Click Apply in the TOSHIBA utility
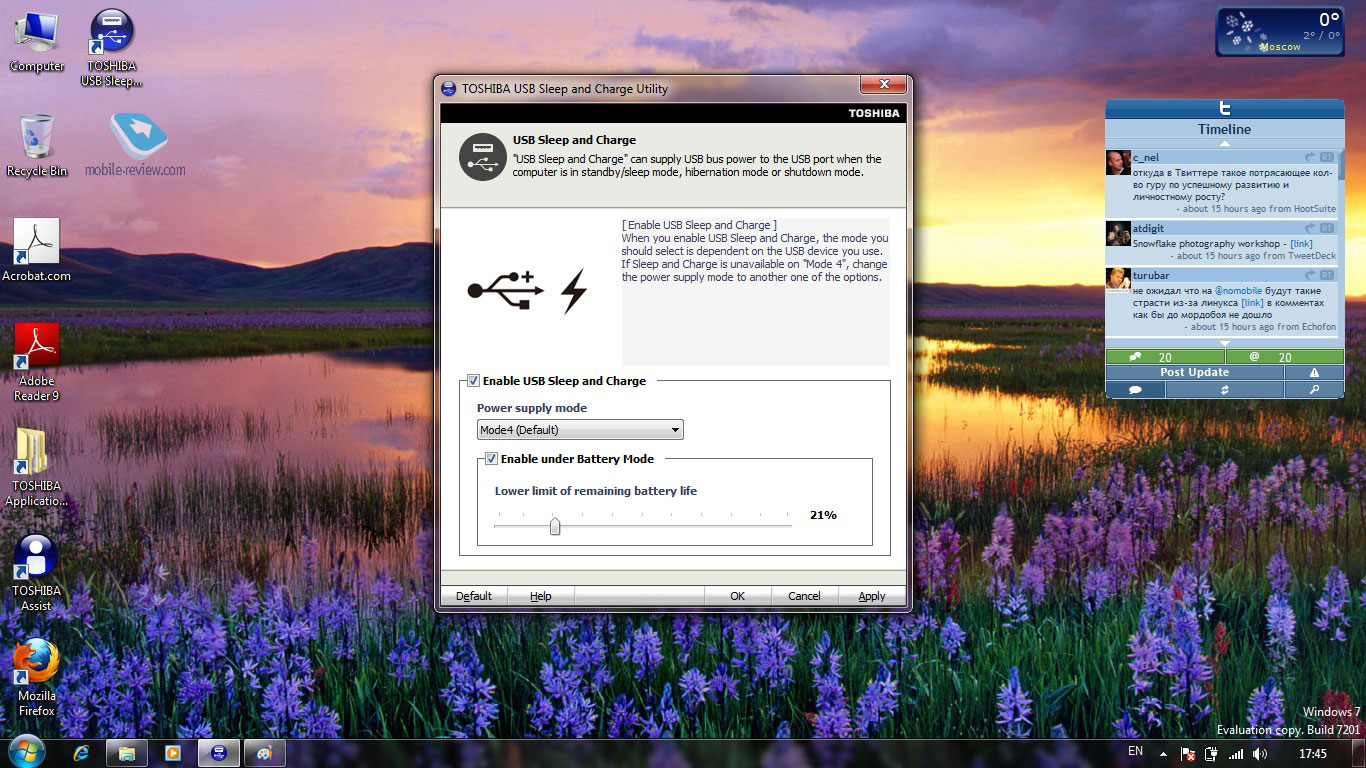This screenshot has width=1366, height=768. tap(872, 596)
